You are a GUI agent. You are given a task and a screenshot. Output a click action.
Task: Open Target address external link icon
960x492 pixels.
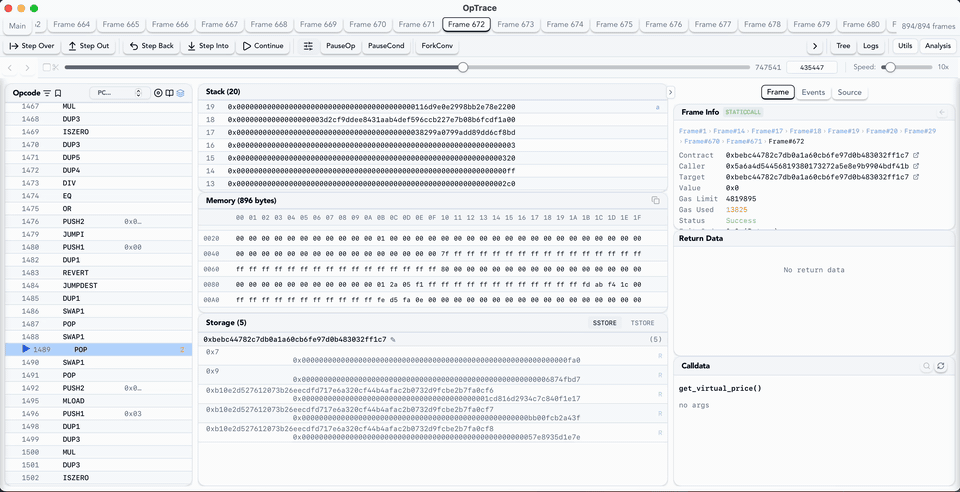[x=916, y=177]
